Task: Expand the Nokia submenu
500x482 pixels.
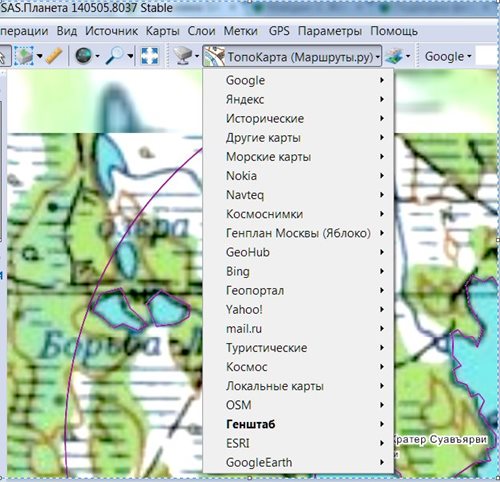Action: click(x=298, y=176)
